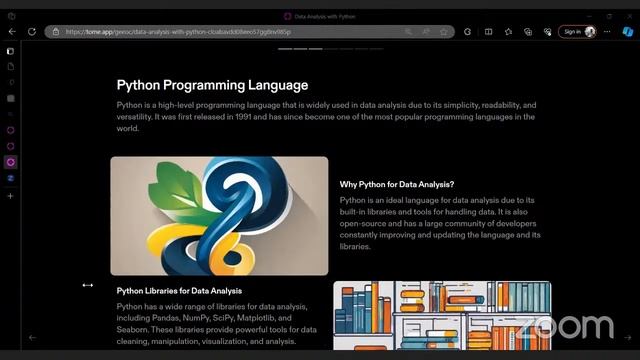Viewport: 640px width, 360px height.
Task: Switch to the blue globe favicon tab
Action: 11,178
